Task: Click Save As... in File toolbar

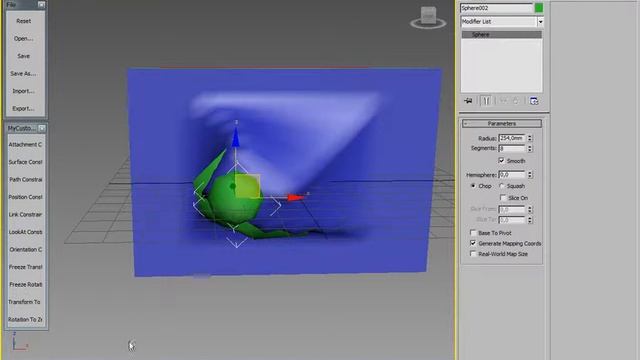Action: [24, 73]
